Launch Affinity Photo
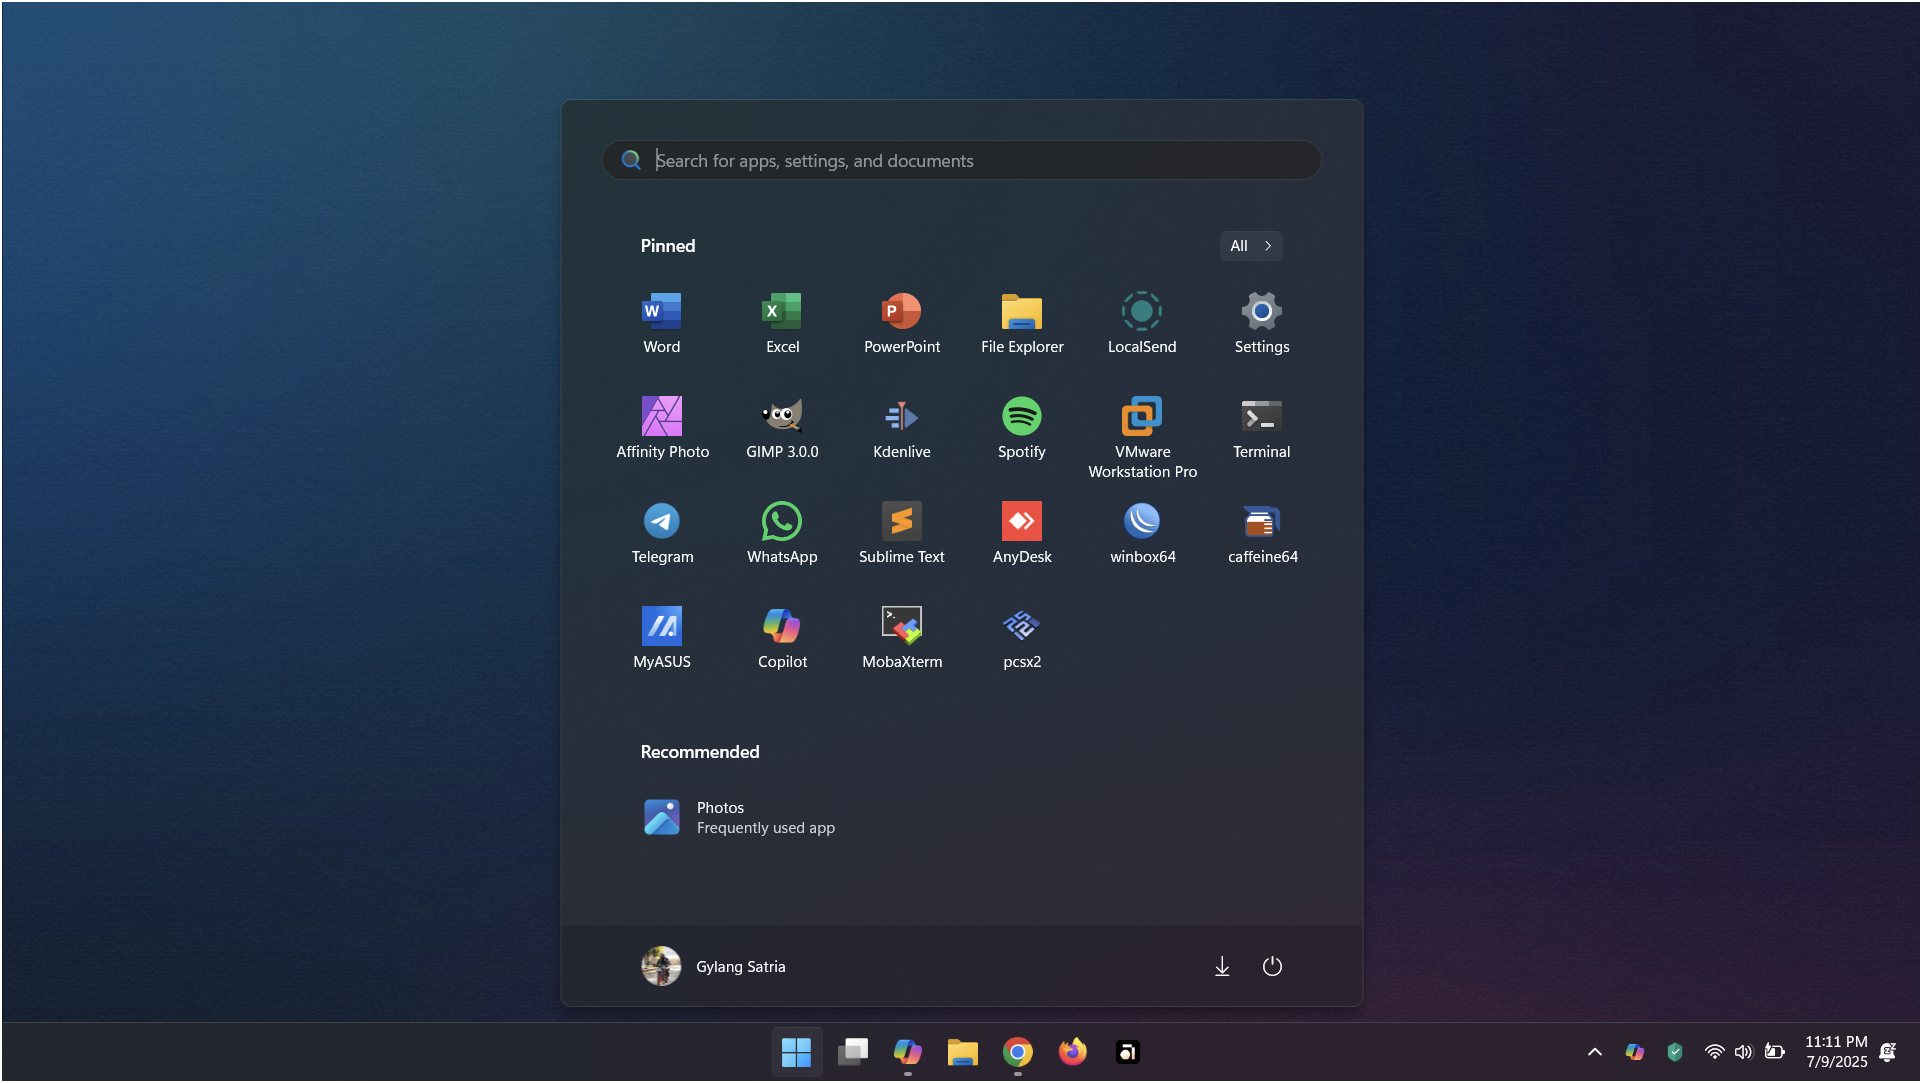Screen dimensions: 1922x1083 pos(662,430)
